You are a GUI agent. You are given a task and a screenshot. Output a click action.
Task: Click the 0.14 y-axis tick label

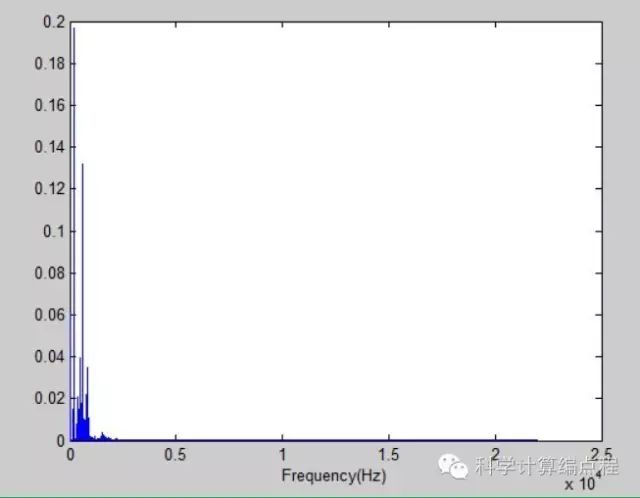click(49, 147)
